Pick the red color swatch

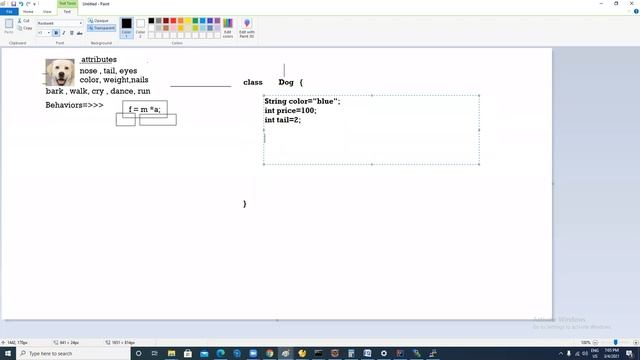point(173,21)
